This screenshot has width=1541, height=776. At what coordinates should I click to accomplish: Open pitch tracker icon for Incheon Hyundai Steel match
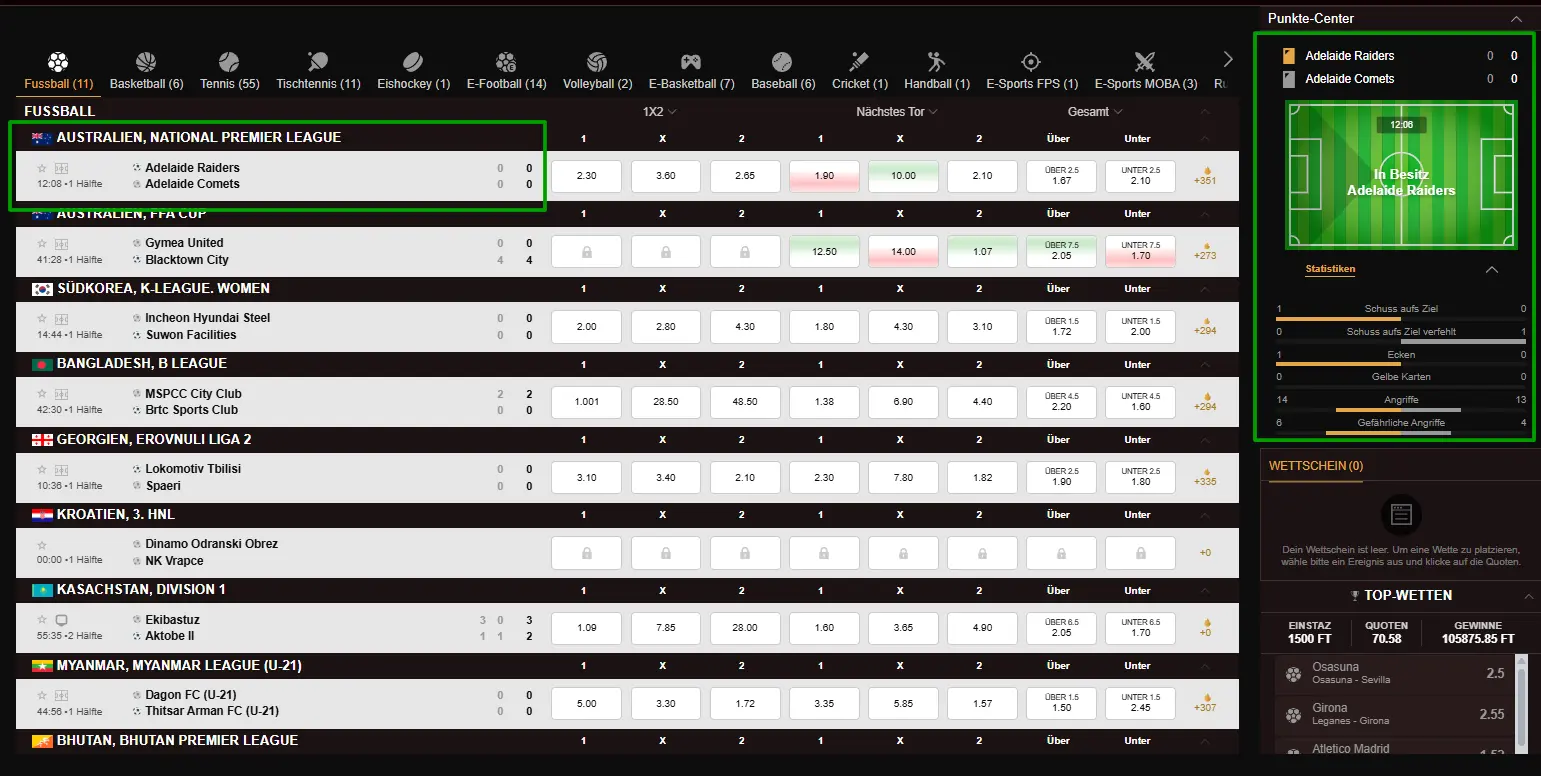[61, 319]
